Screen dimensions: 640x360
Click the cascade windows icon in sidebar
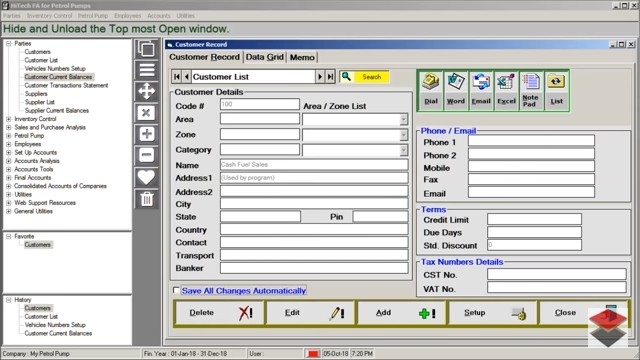click(147, 49)
